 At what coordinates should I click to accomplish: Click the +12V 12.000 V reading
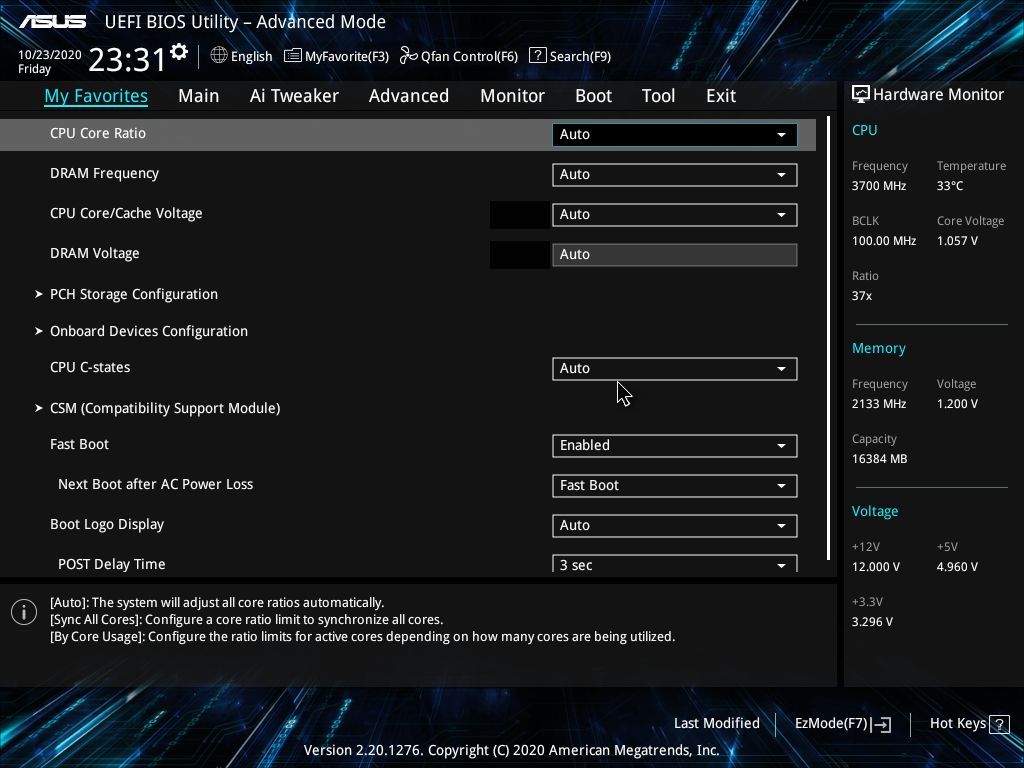pyautogui.click(x=876, y=567)
